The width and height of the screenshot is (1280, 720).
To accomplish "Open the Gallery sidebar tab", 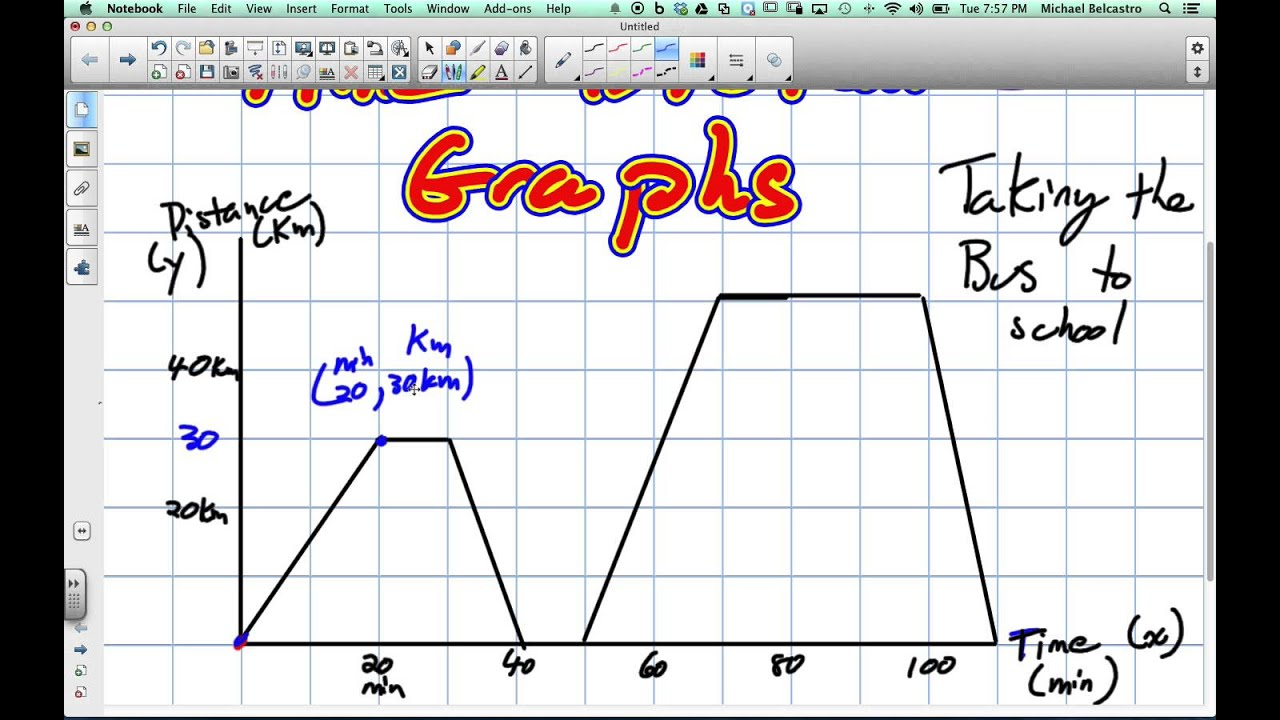I will pos(82,149).
